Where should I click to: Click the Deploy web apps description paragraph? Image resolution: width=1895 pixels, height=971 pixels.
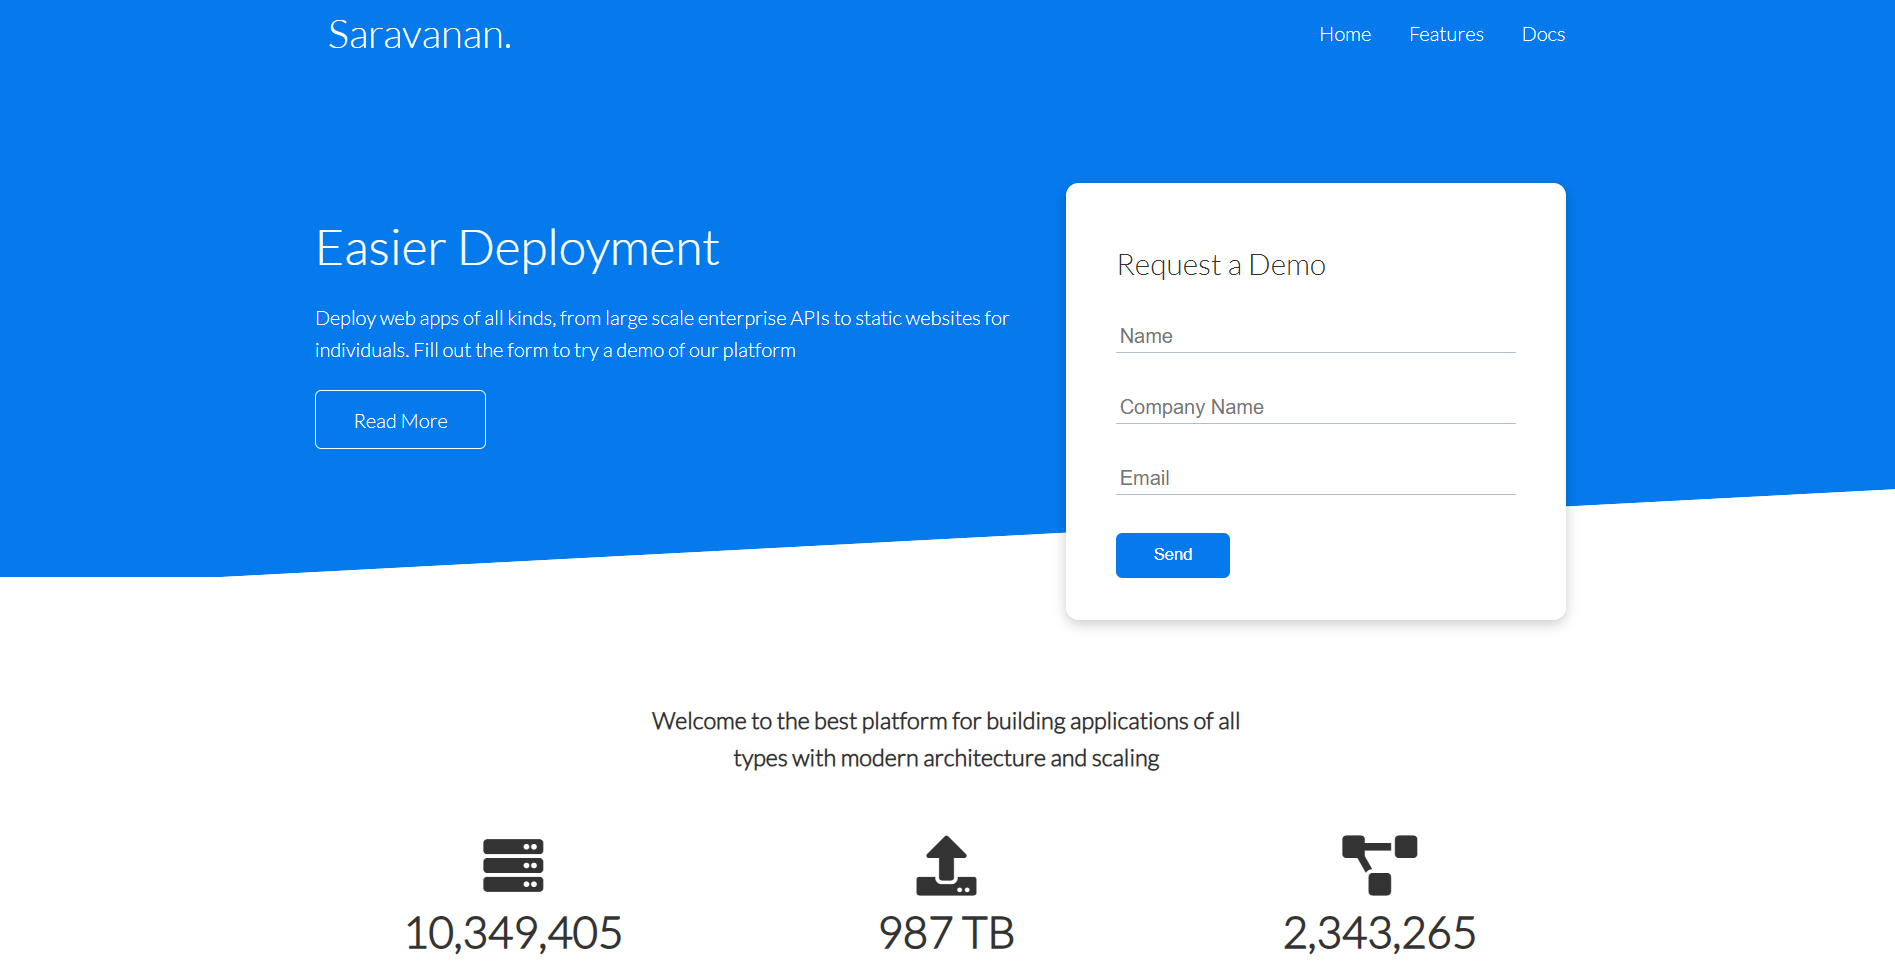click(662, 334)
